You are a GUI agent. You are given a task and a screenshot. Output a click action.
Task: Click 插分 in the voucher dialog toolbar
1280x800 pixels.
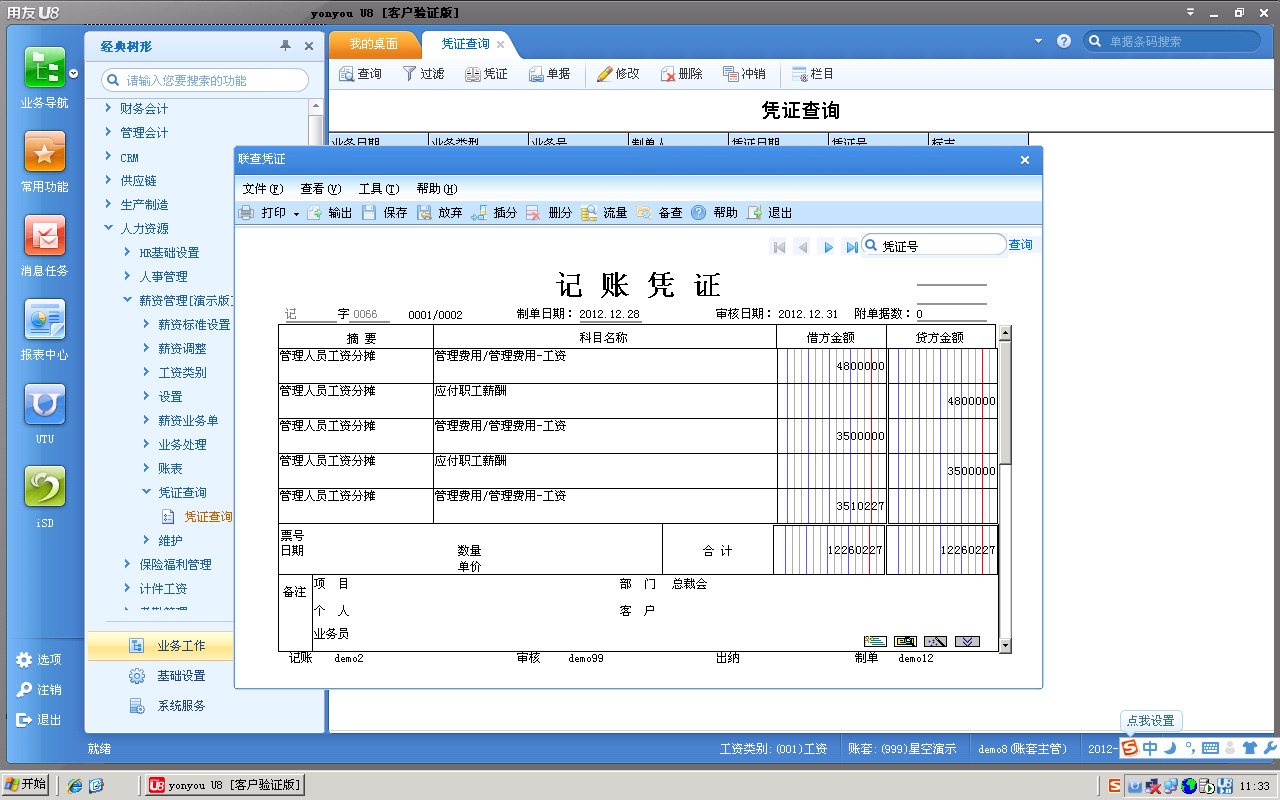tap(494, 213)
